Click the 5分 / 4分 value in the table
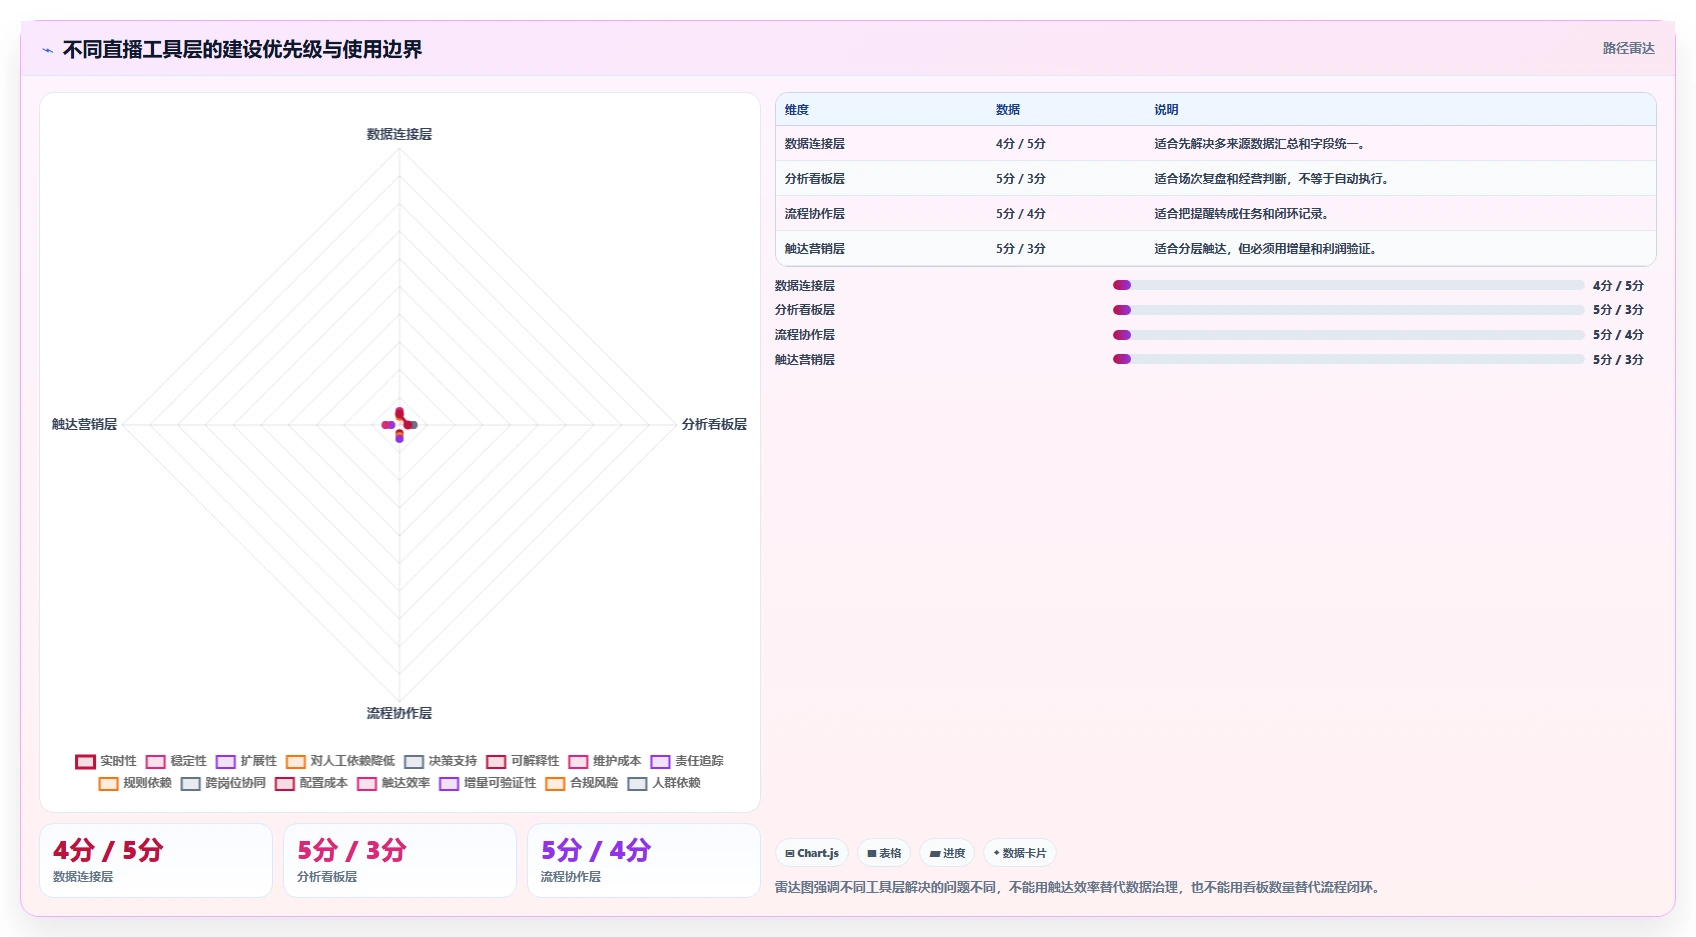The image size is (1696, 937). click(x=1020, y=214)
